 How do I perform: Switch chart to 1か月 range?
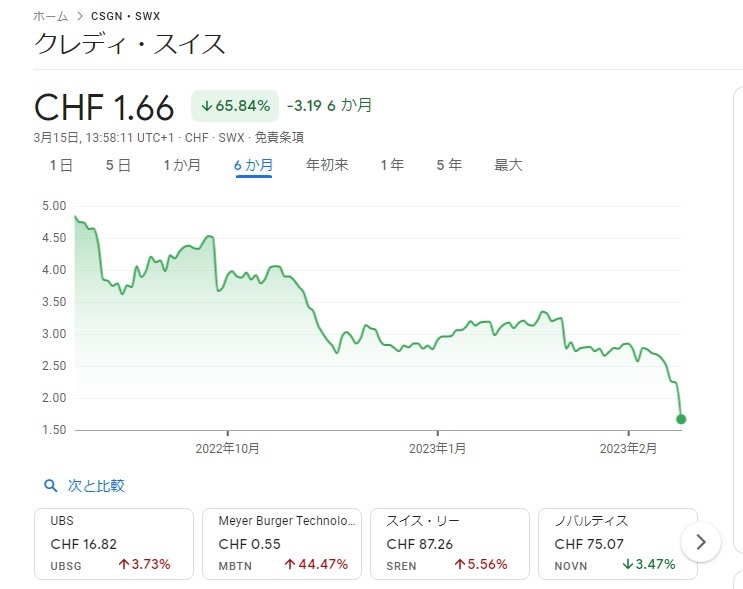click(x=182, y=165)
